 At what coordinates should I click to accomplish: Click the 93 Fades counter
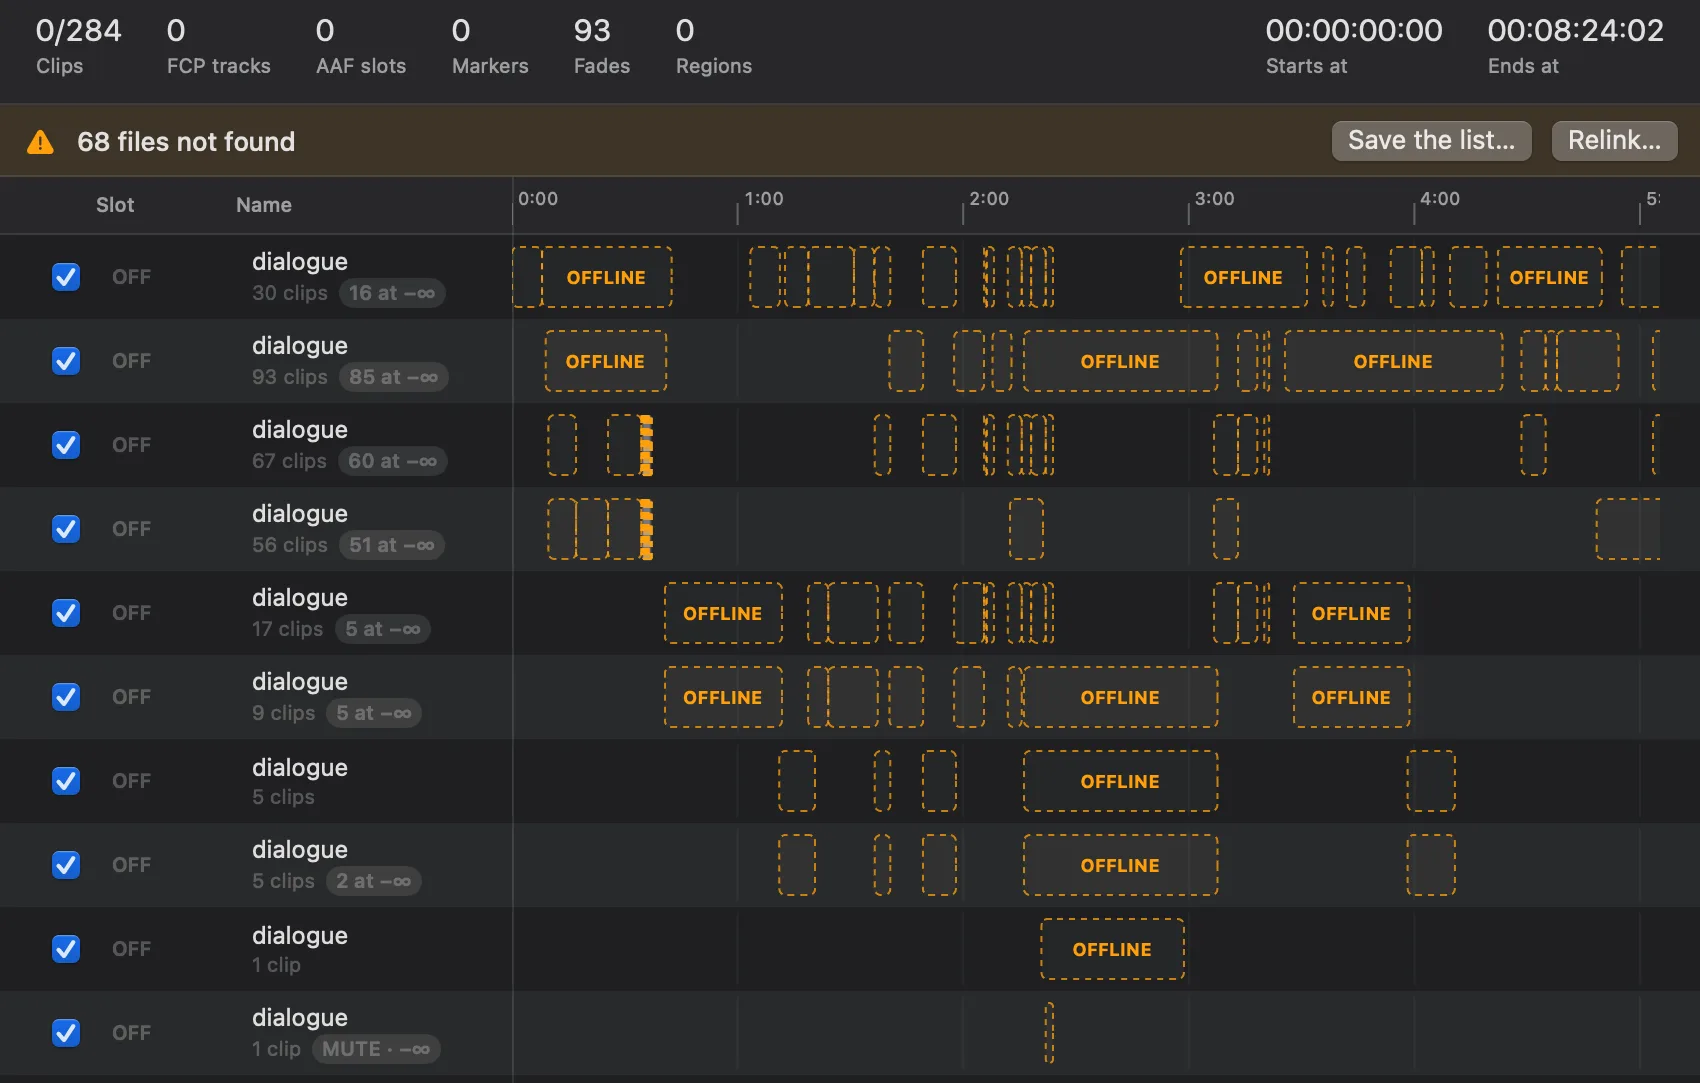pos(602,47)
